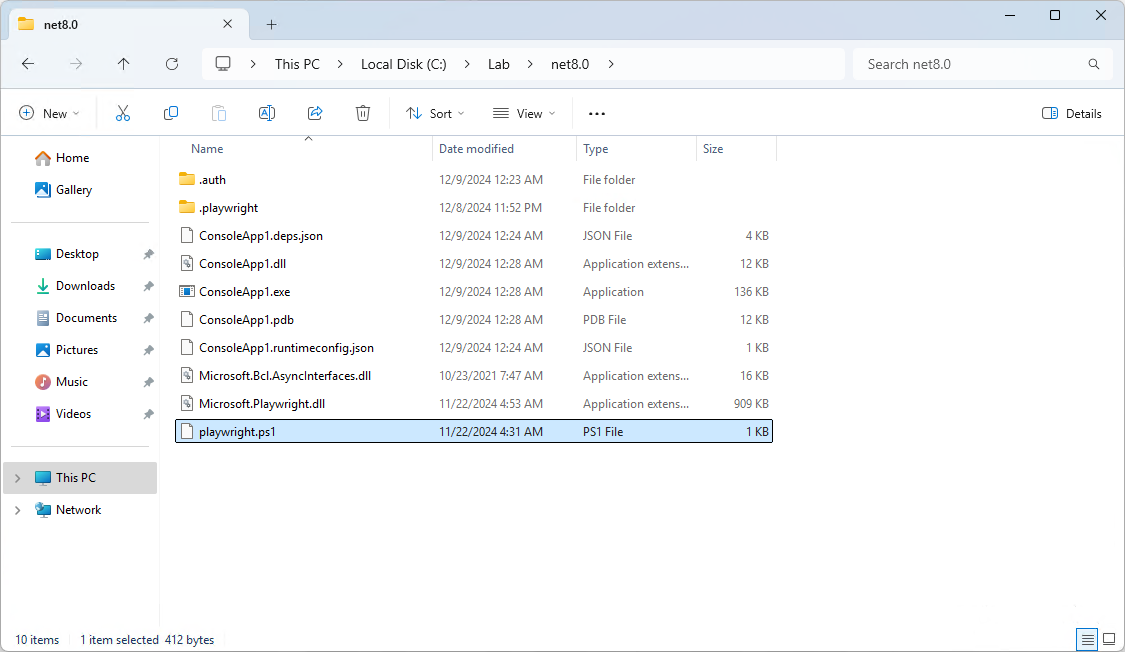
Task: Open the Sort dropdown menu
Action: click(x=436, y=113)
